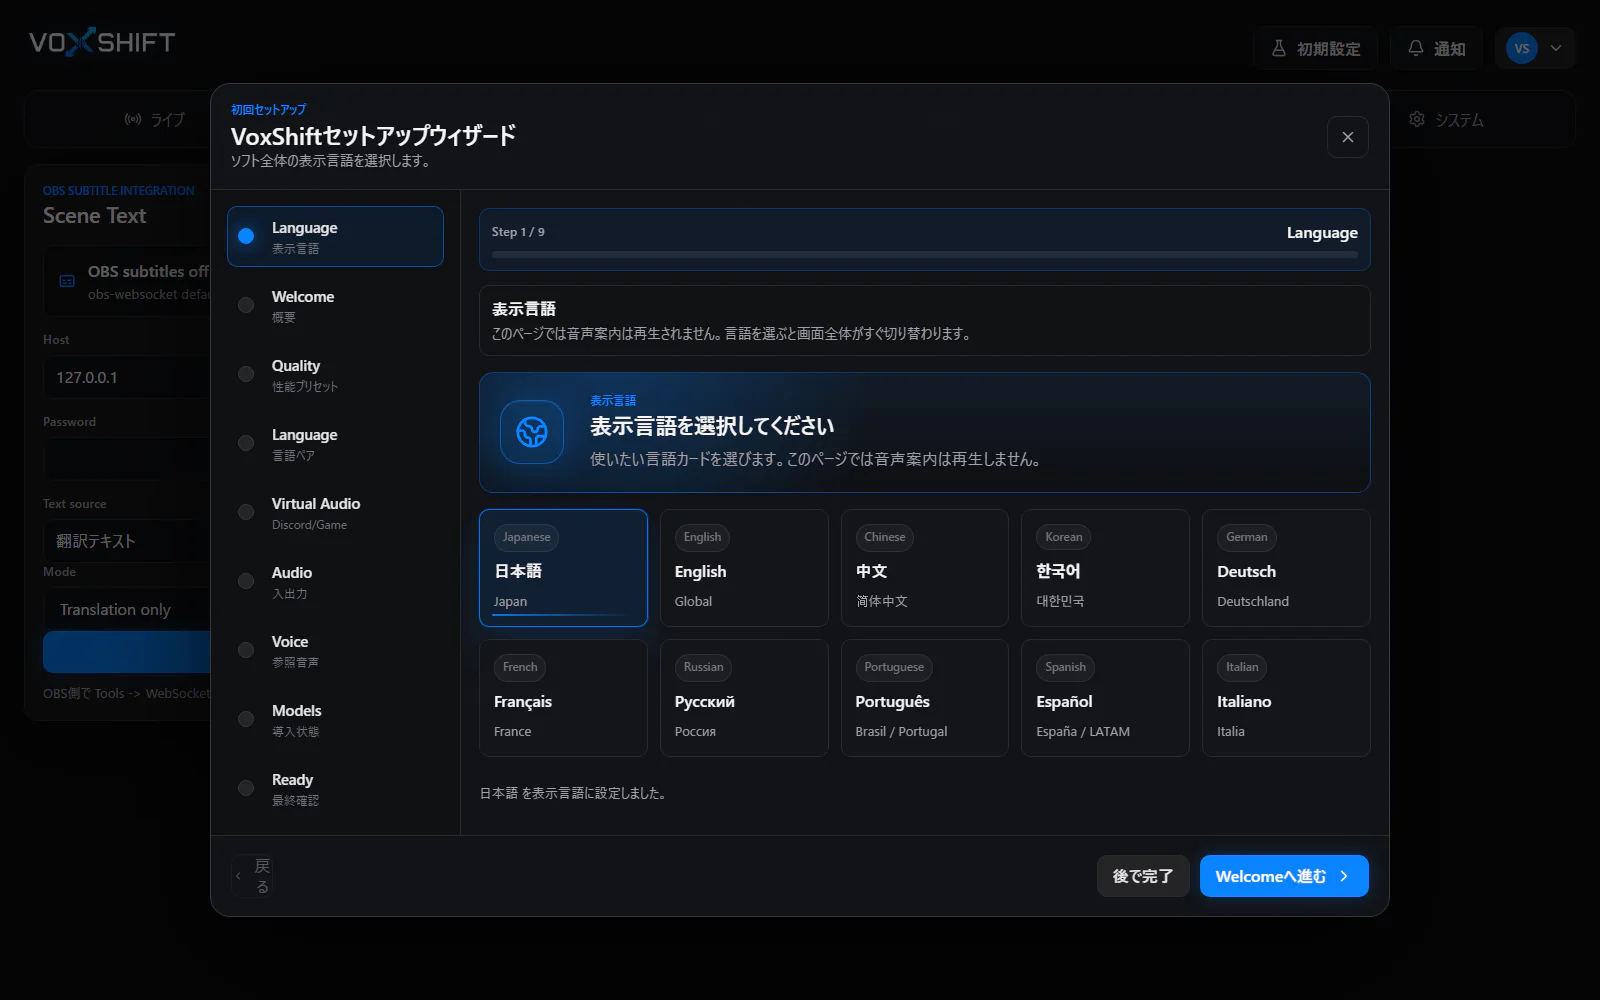Select the Virtual Audio step

pyautogui.click(x=335, y=513)
